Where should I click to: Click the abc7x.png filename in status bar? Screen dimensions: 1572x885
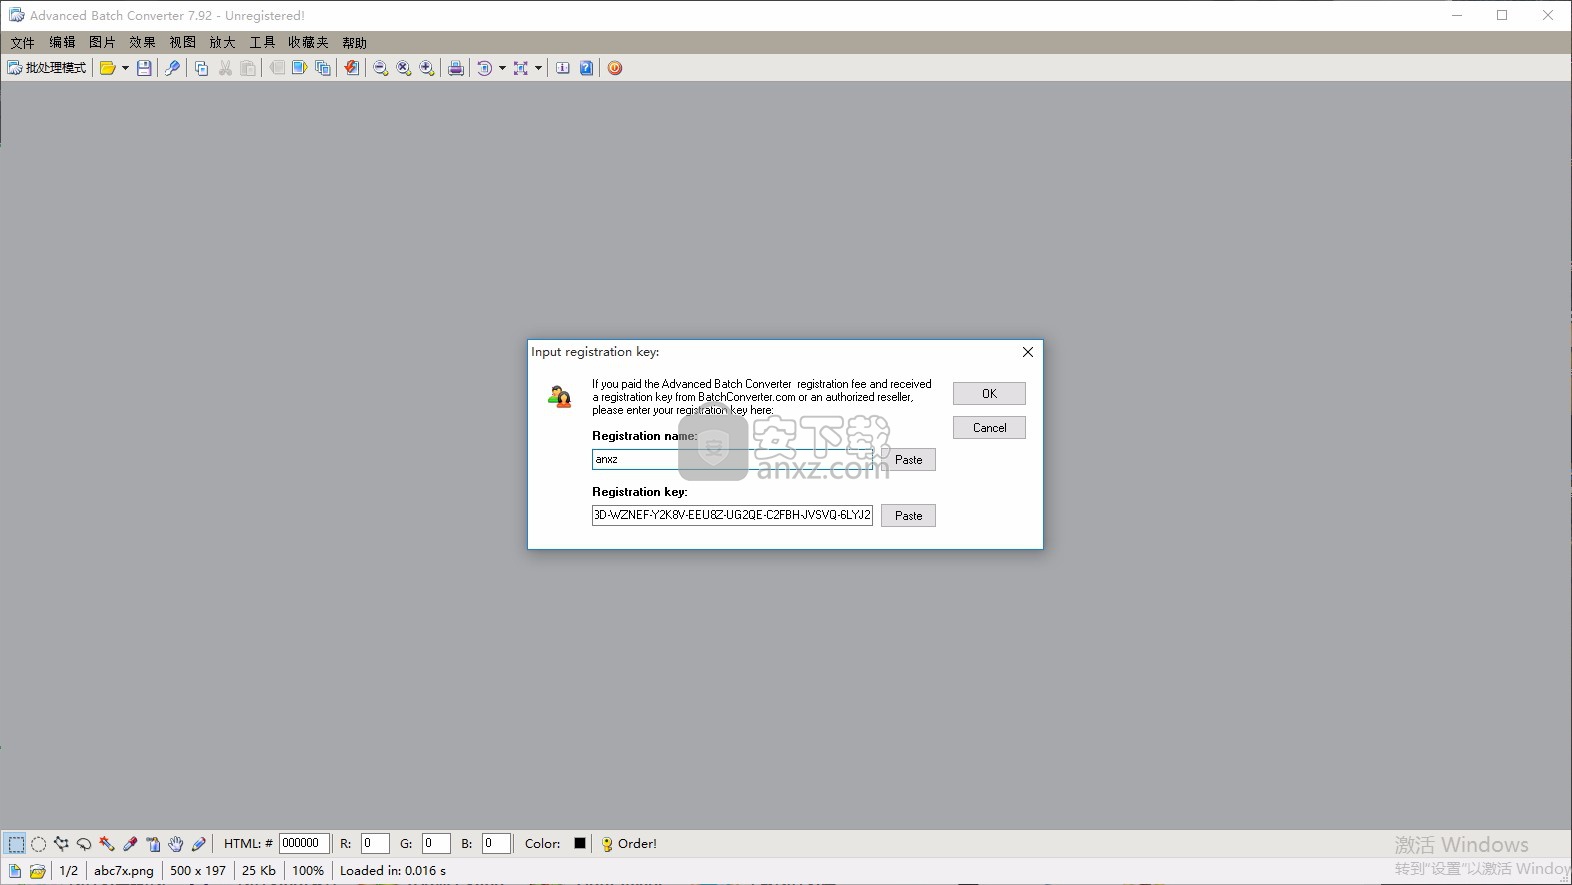[x=124, y=871]
